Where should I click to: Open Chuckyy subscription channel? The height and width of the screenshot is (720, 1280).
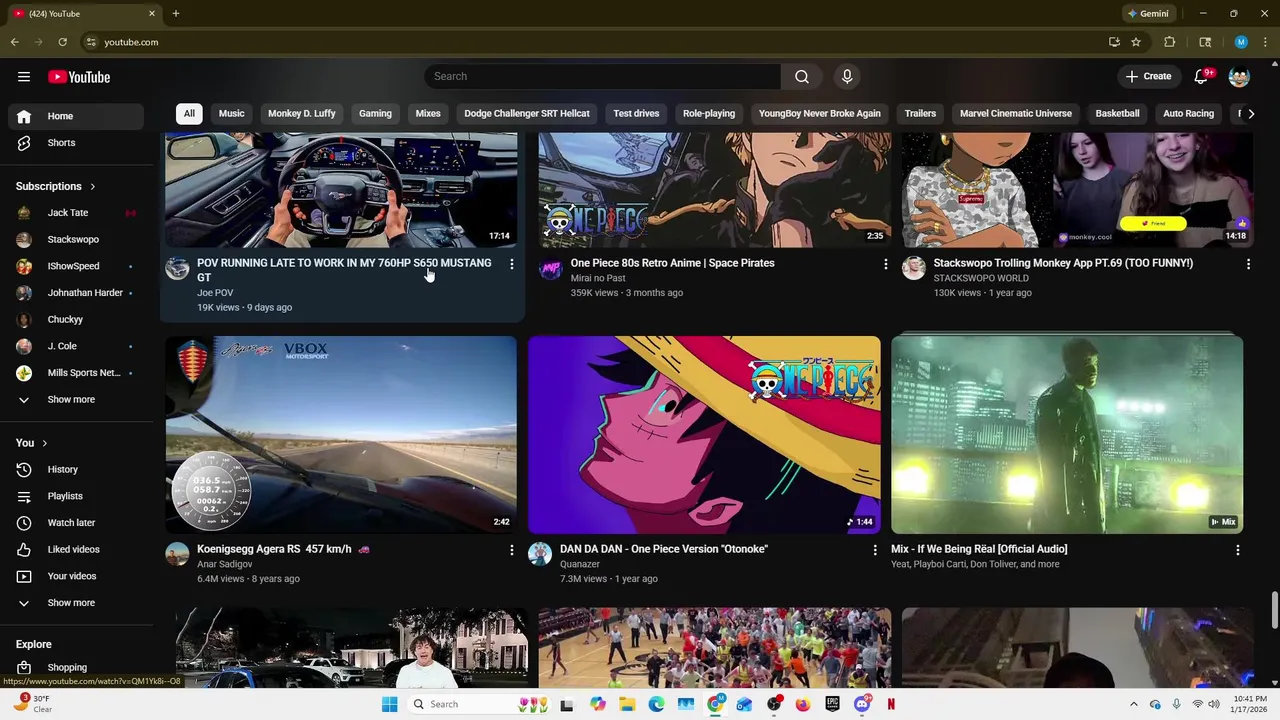[x=76, y=320]
